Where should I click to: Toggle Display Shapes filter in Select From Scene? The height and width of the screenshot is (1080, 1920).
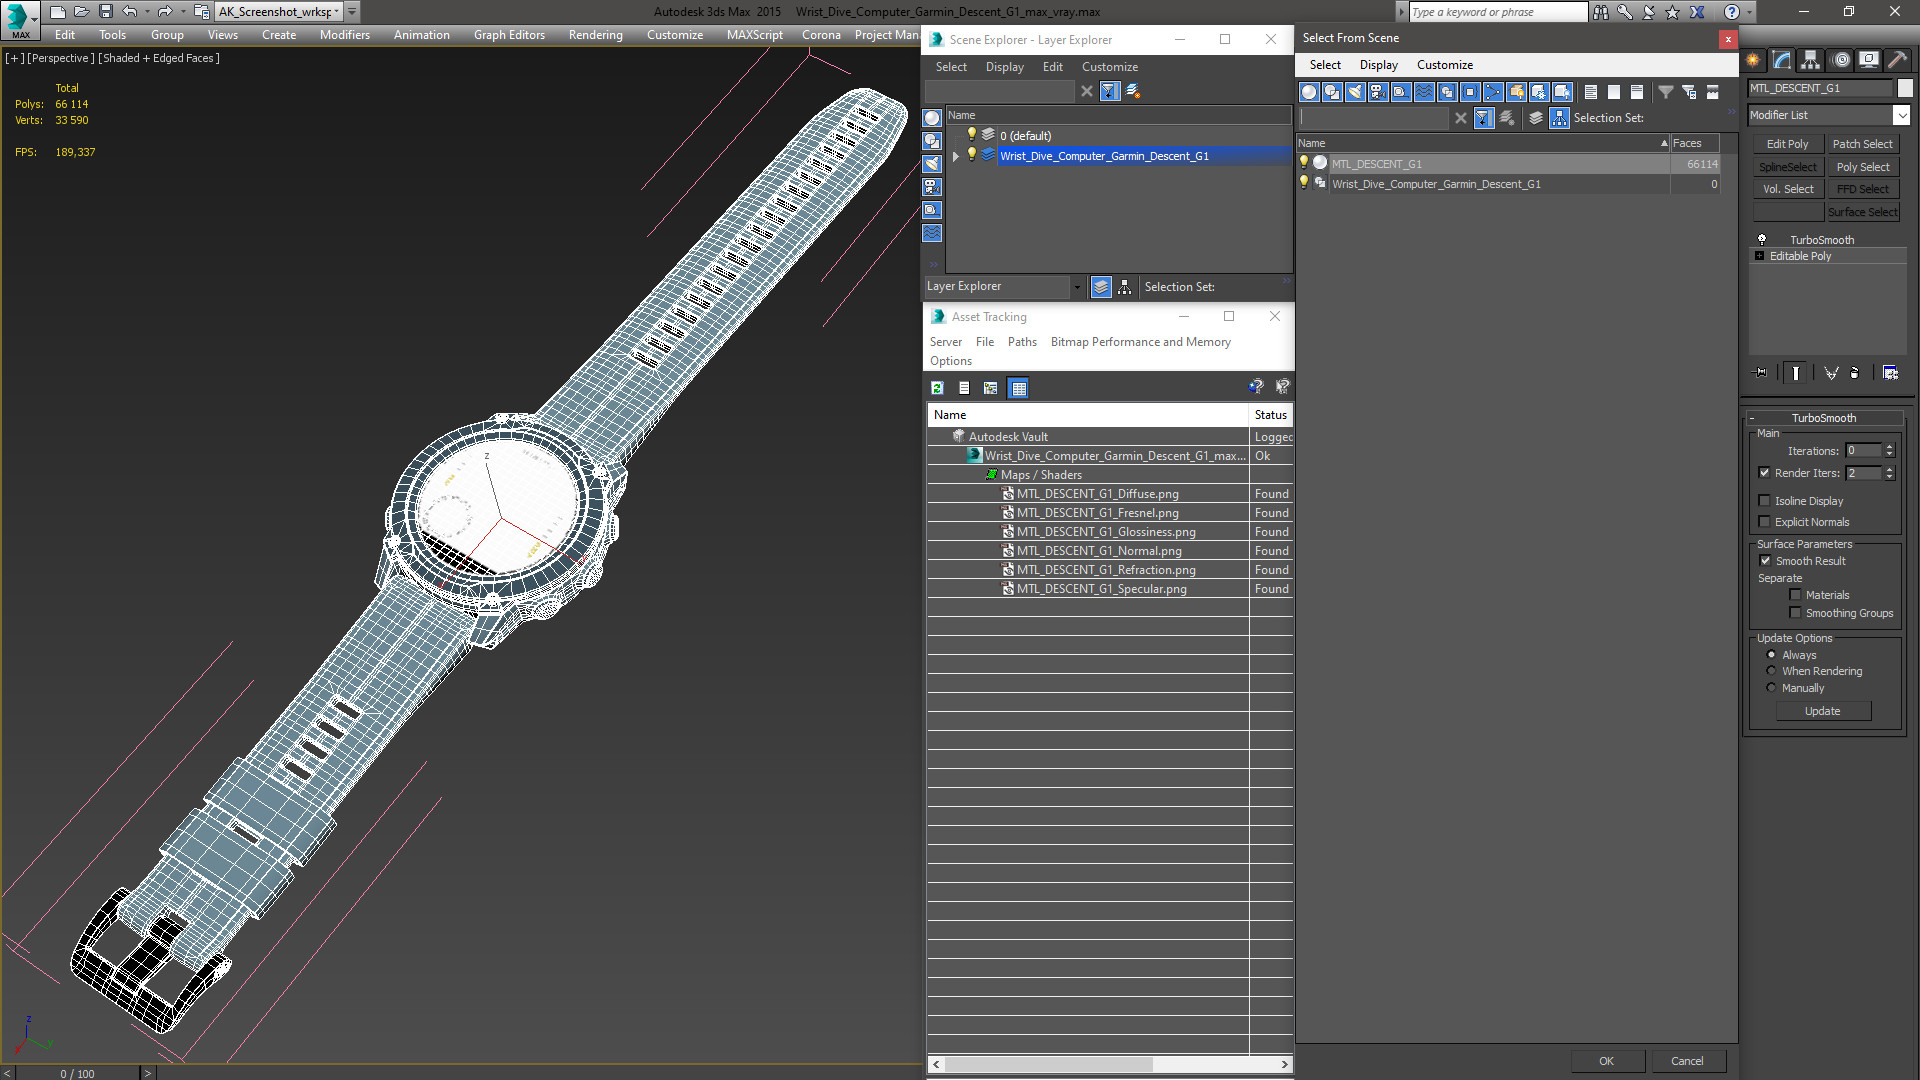coord(1332,92)
